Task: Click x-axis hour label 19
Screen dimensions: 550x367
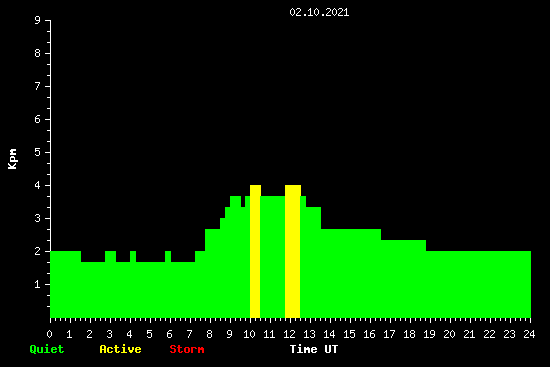Action: coord(429,334)
